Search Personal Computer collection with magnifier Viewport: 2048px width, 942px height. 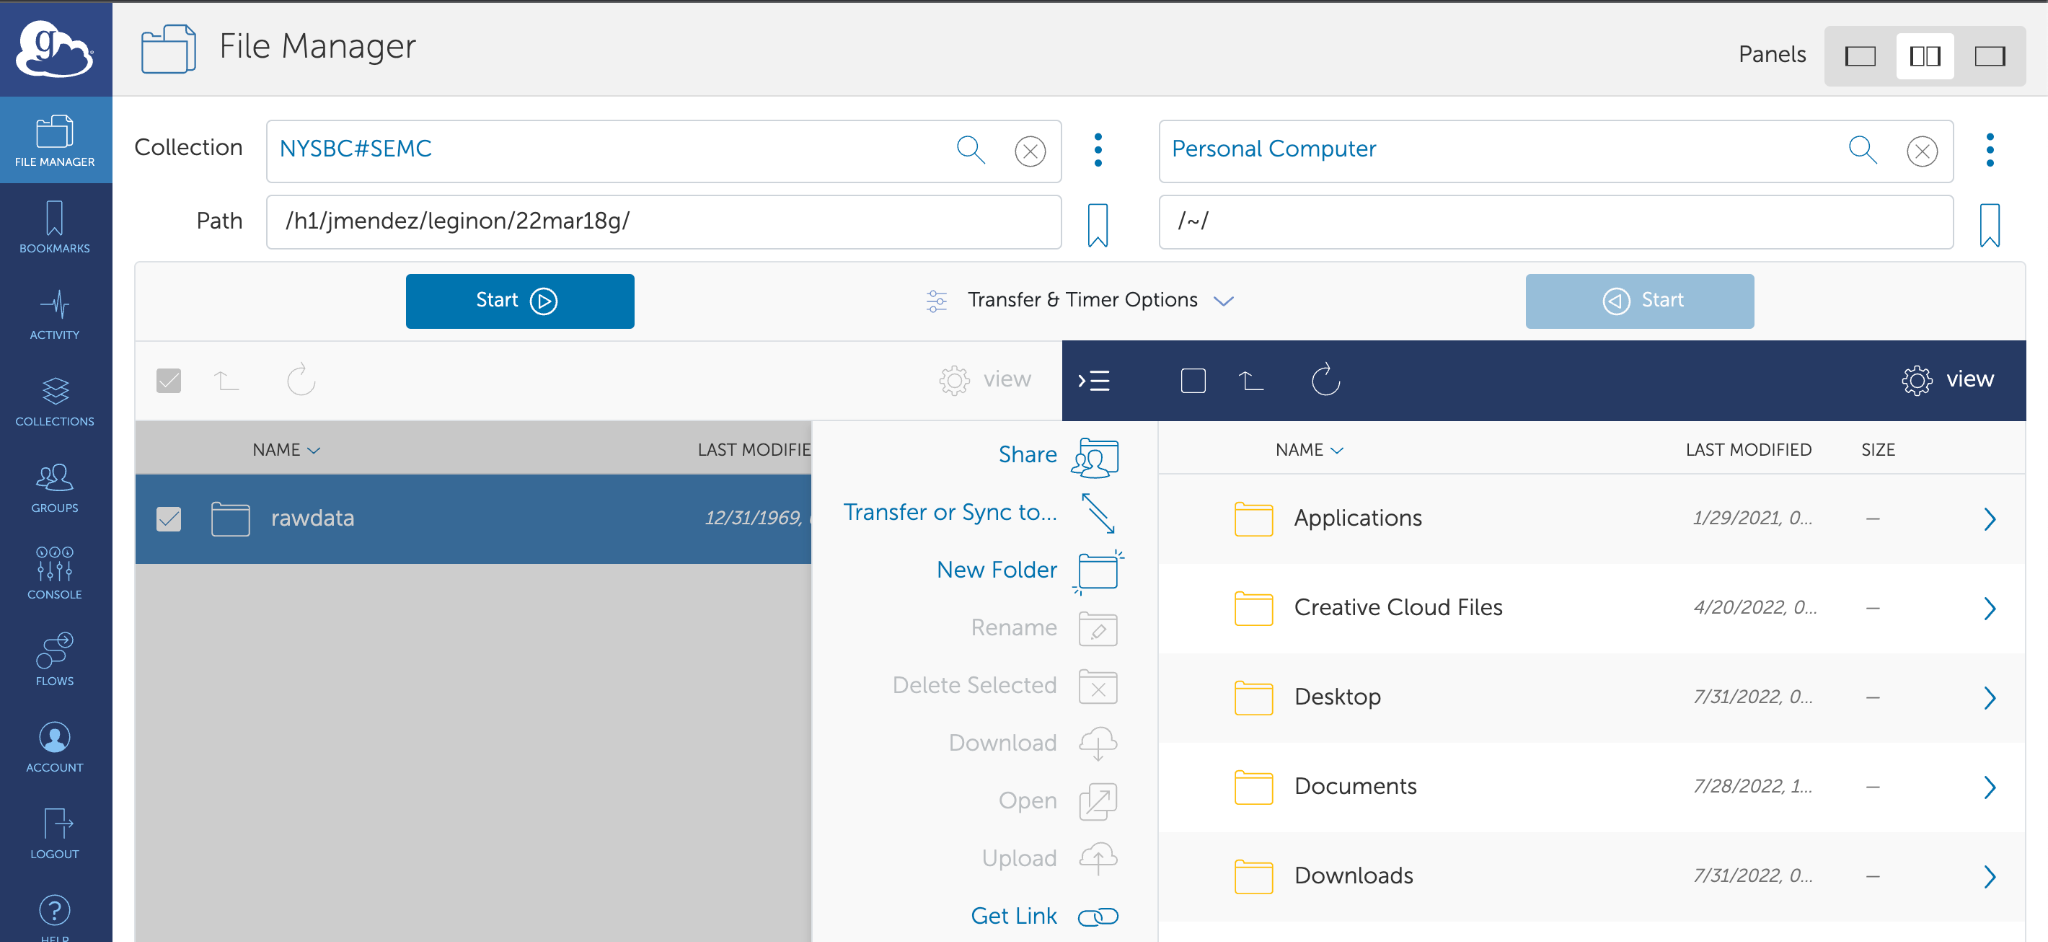coord(1863,150)
